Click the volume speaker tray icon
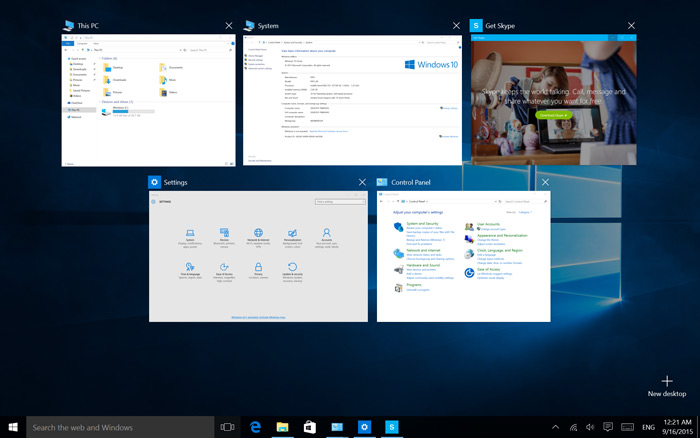This screenshot has width=700, height=438. point(592,427)
